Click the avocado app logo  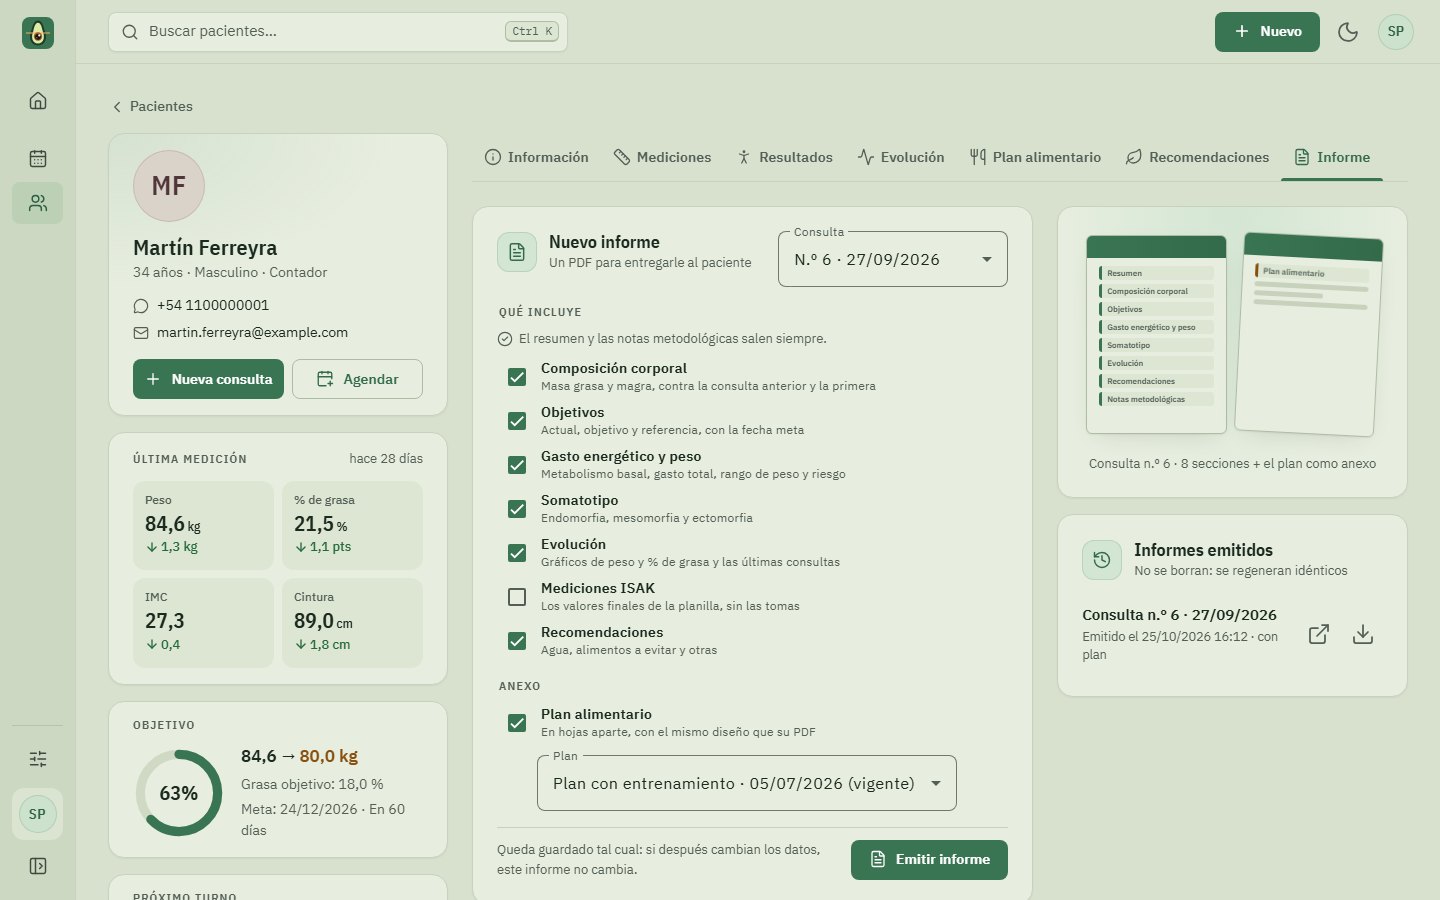point(38,33)
